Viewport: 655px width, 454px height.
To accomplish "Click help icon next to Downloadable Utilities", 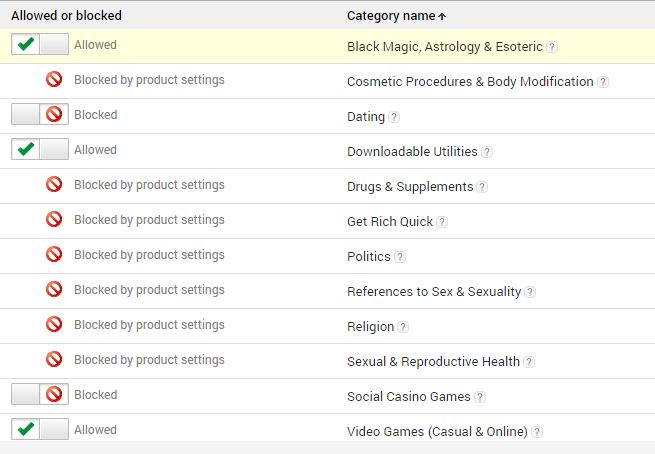I will pos(487,152).
